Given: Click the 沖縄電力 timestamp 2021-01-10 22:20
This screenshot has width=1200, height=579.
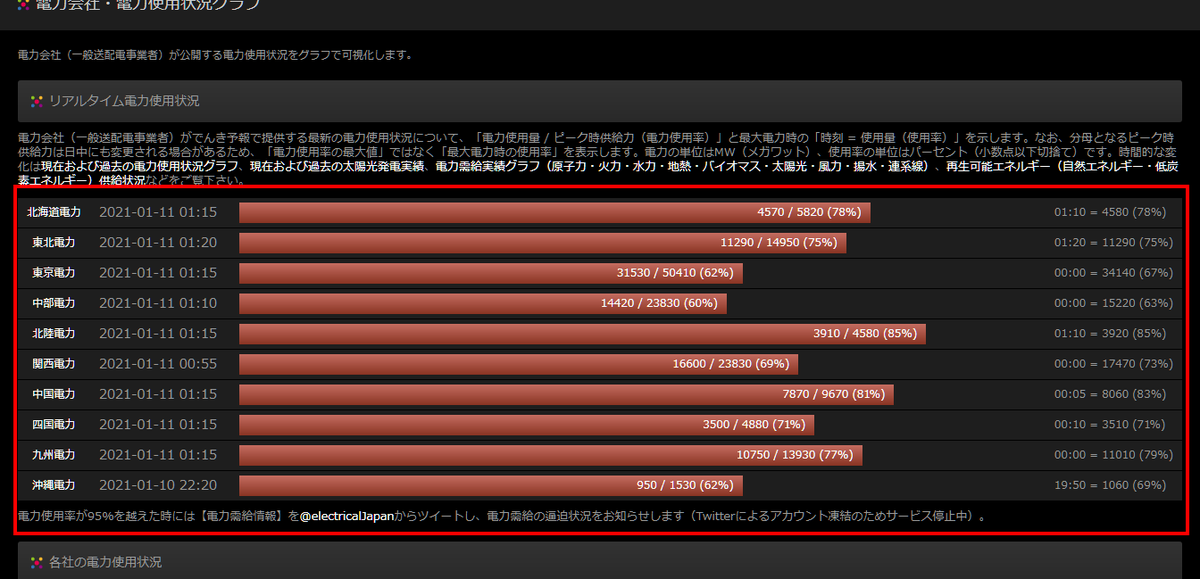Looking at the screenshot, I should [158, 485].
